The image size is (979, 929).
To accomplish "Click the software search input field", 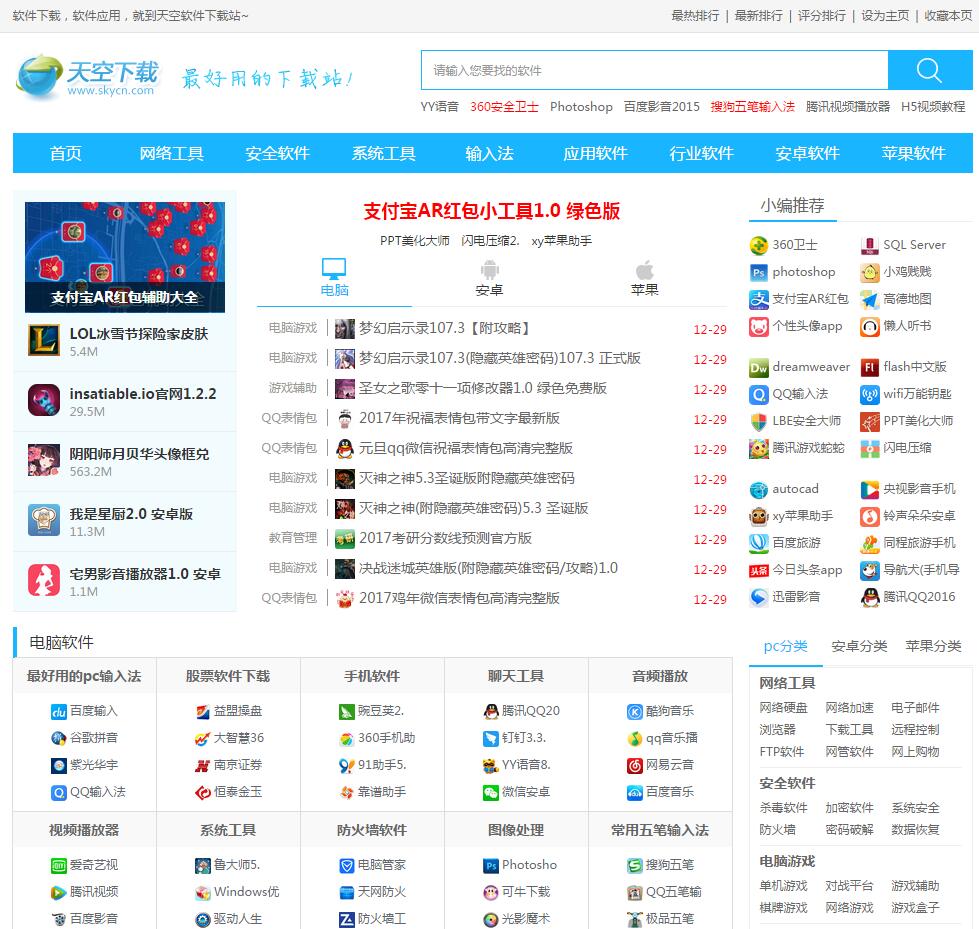I will click(654, 71).
